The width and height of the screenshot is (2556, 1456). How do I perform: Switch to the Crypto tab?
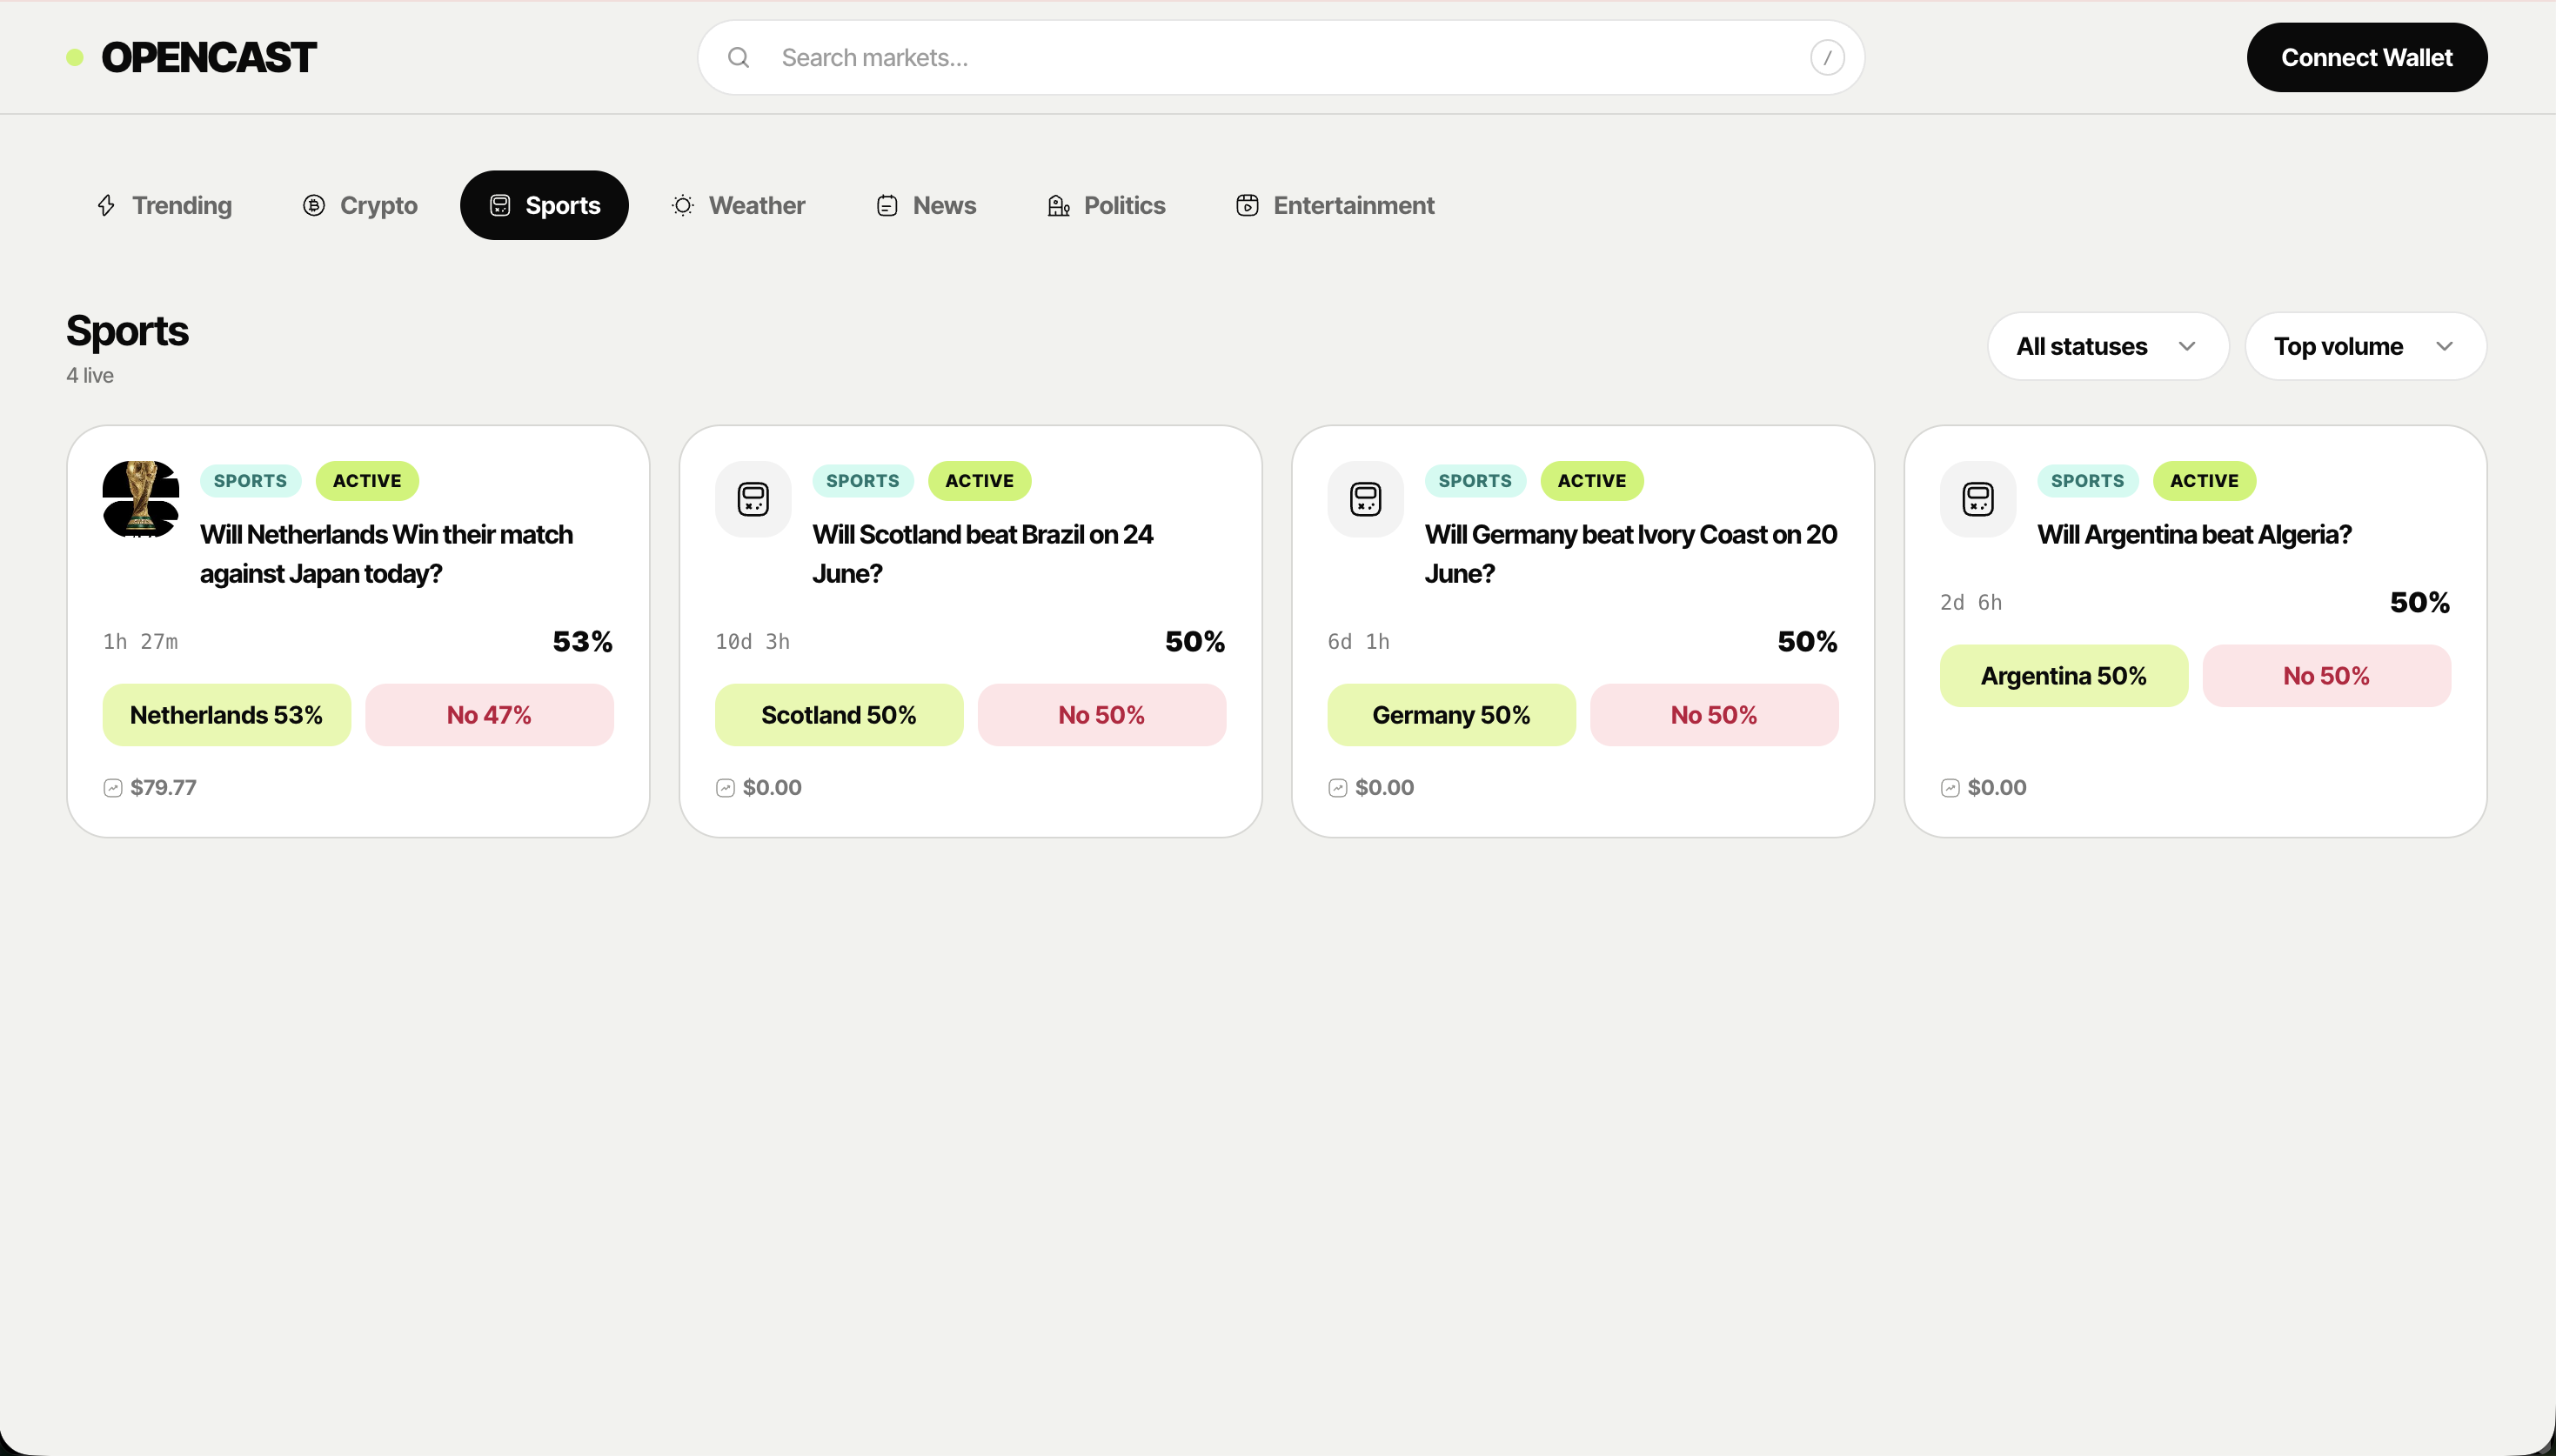360,206
